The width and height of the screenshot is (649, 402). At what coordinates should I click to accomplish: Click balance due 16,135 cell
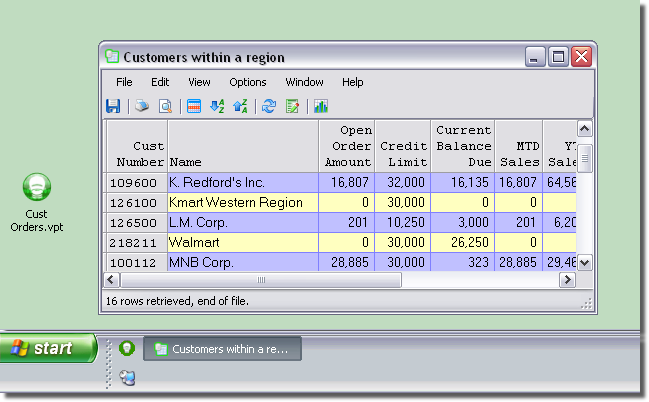[x=463, y=183]
